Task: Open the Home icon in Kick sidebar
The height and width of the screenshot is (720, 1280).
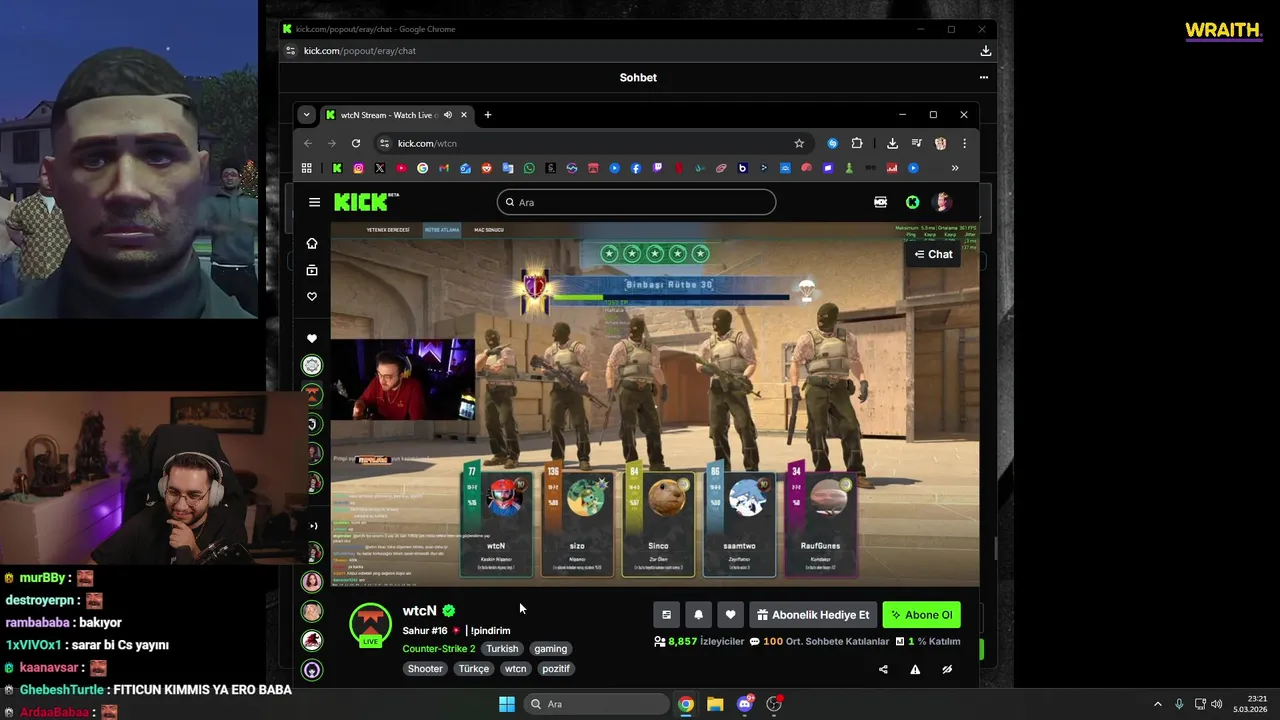Action: (312, 243)
